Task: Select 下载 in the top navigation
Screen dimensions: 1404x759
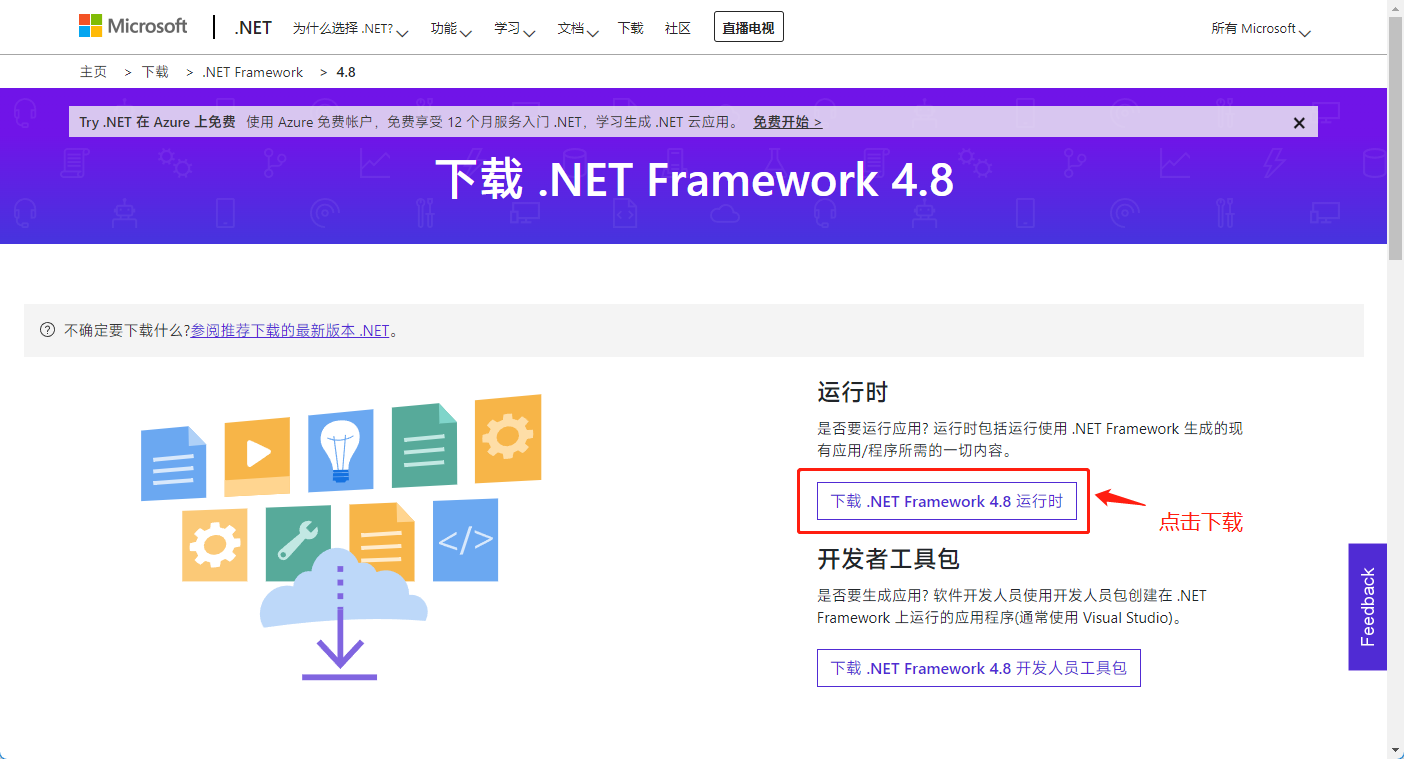Action: coord(631,29)
